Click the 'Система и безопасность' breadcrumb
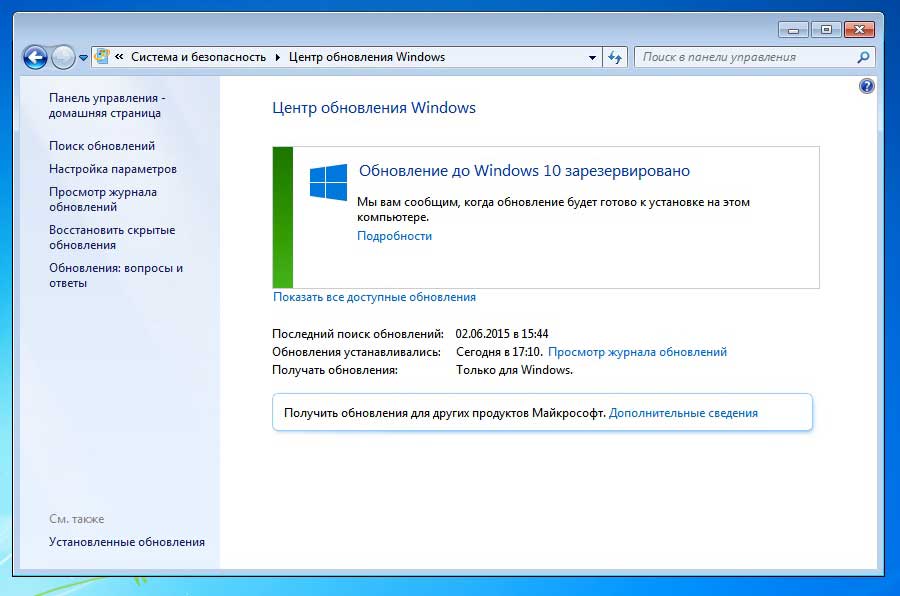Image resolution: width=900 pixels, height=596 pixels. [198, 57]
